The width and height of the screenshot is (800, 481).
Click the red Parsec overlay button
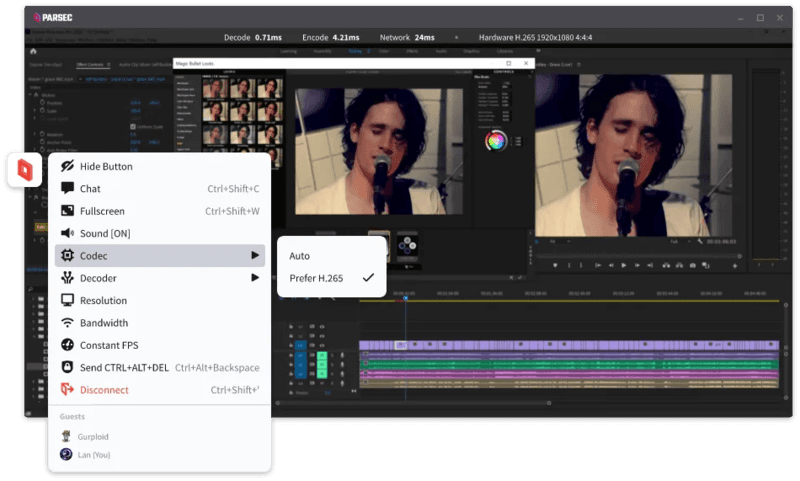coord(24,169)
